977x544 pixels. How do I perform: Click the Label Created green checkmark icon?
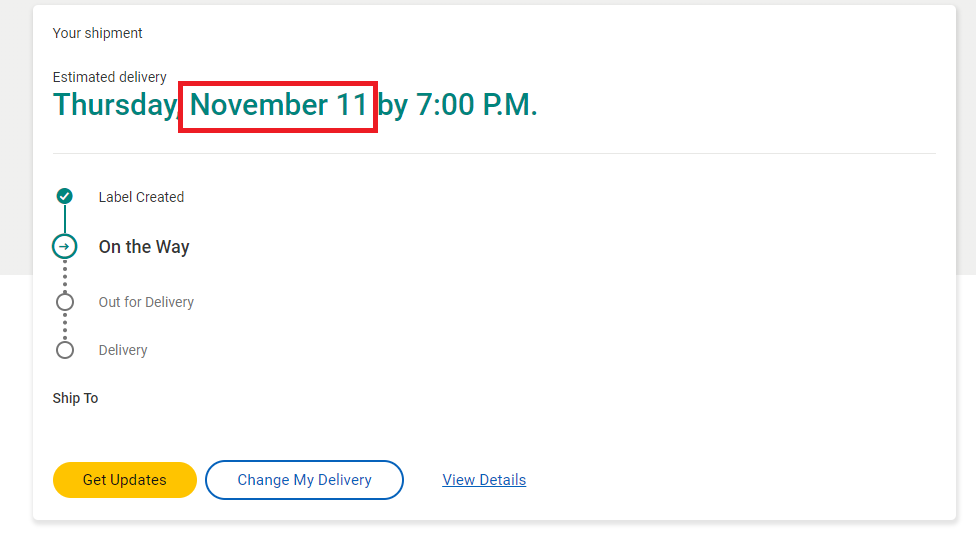pos(65,196)
